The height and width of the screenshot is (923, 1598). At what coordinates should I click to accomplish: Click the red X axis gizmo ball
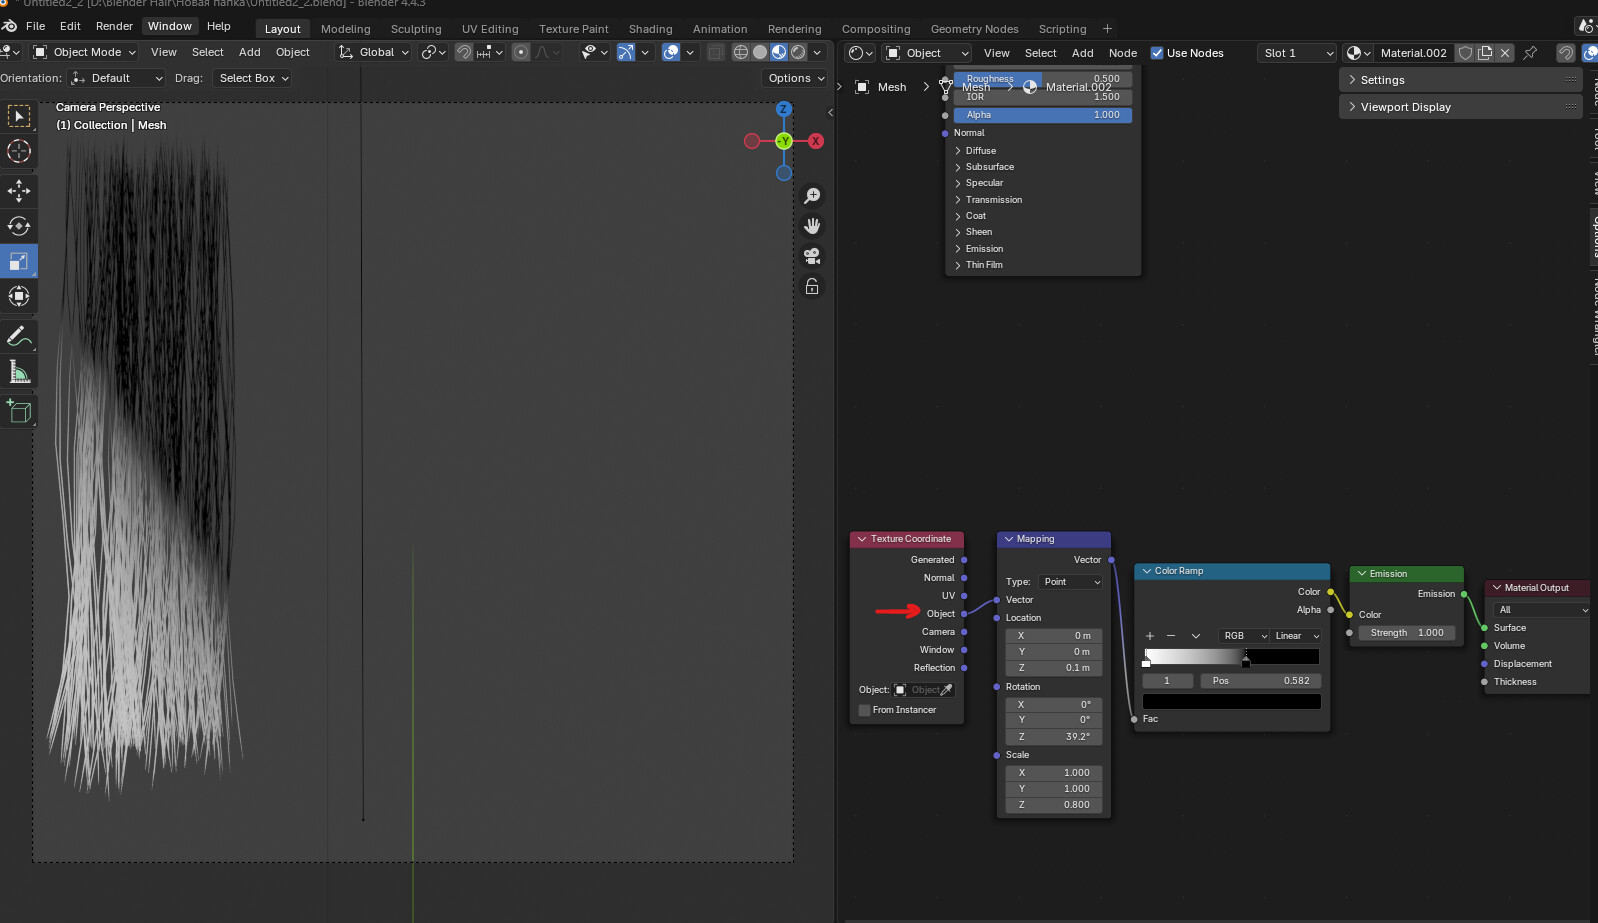816,141
